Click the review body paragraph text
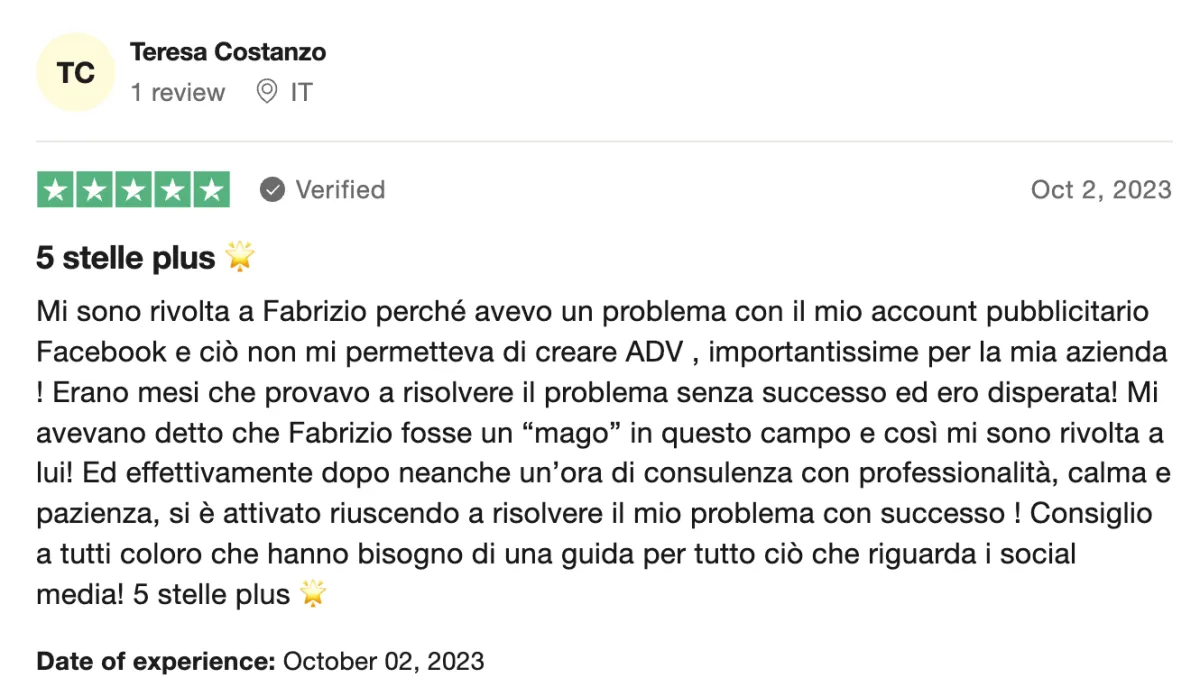 click(600, 453)
